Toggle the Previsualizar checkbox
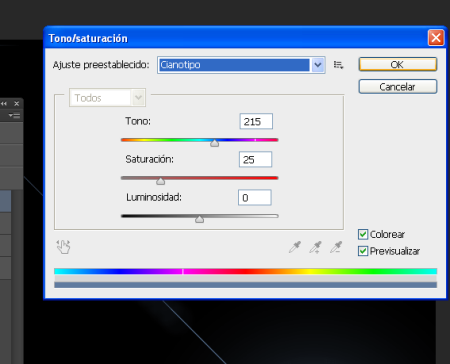450x364 pixels. tap(363, 251)
